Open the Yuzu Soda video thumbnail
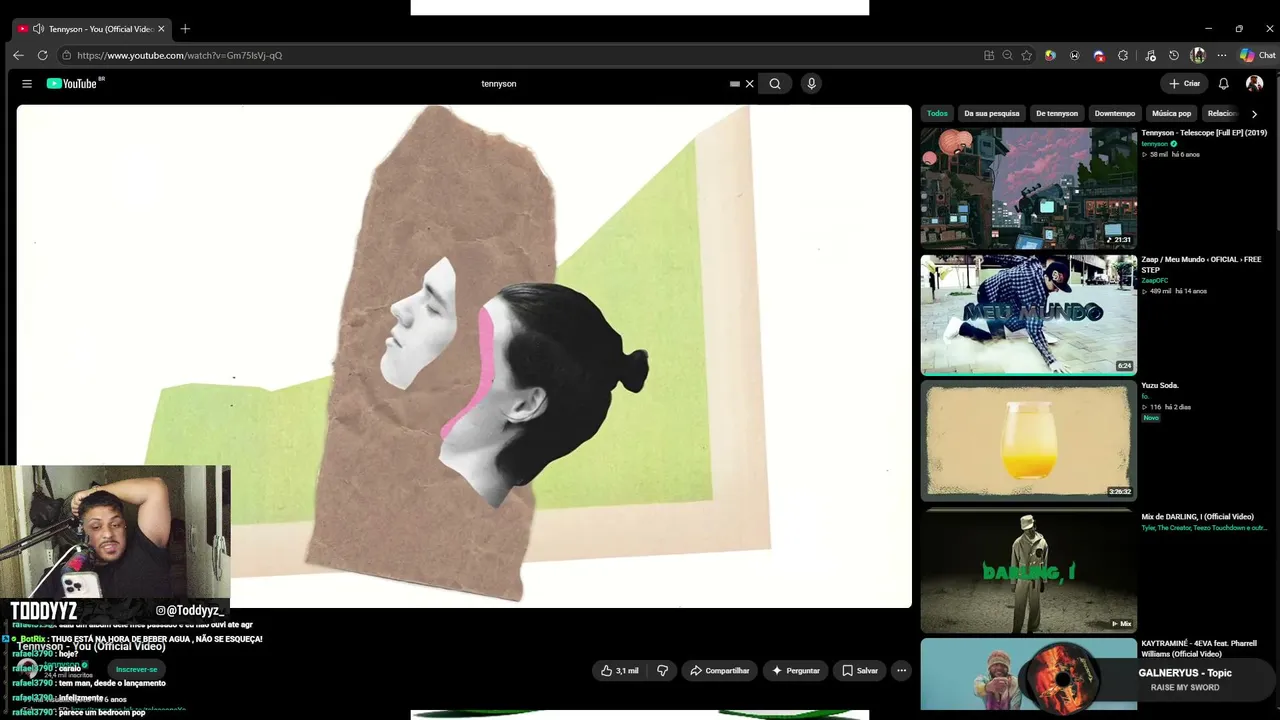 [x=1028, y=440]
